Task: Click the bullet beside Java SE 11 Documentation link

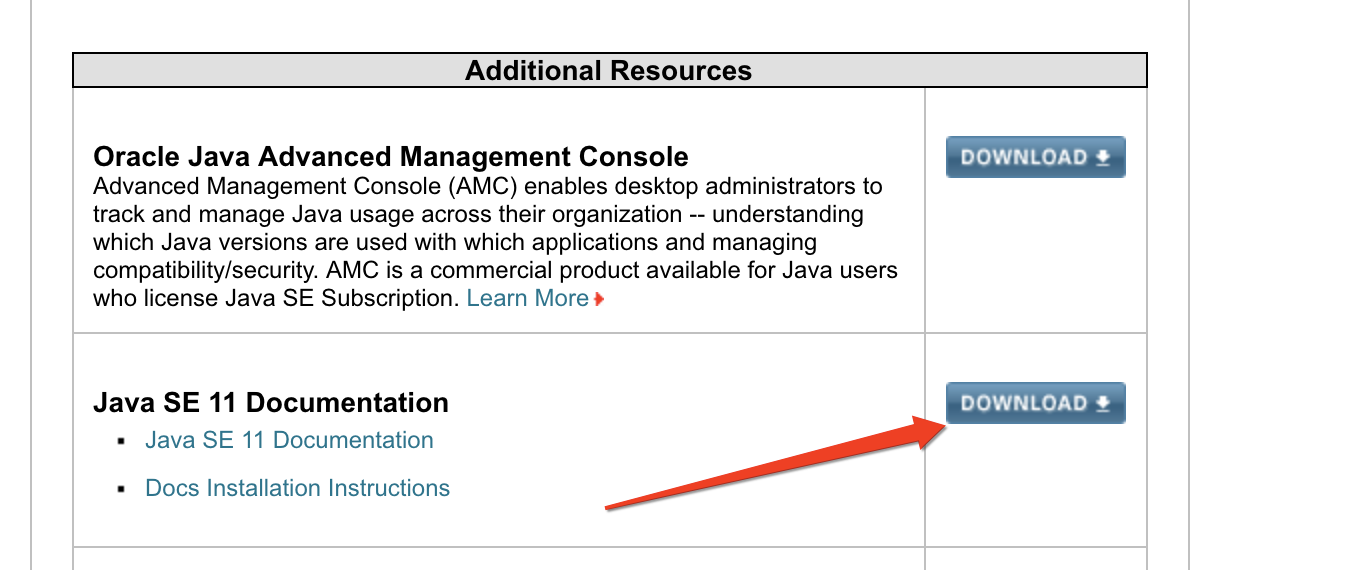Action: [122, 441]
